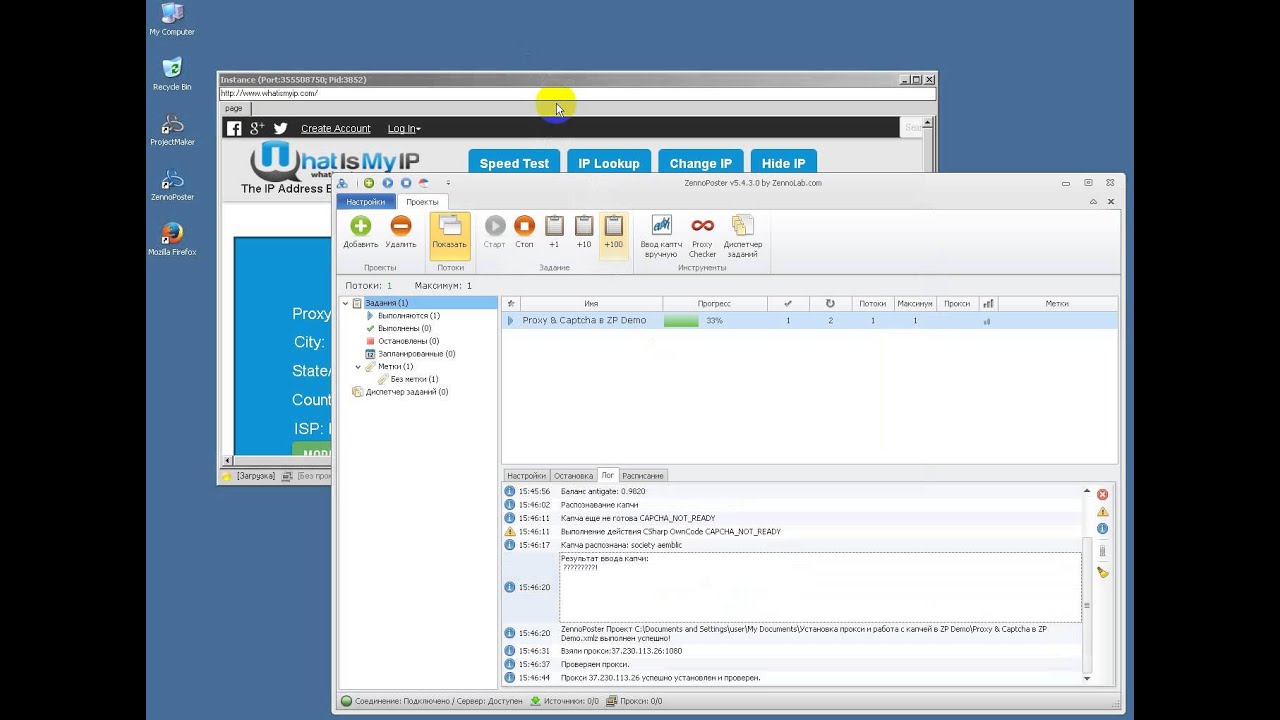Click the grey scroll-lock icon in log panel
The image size is (1280, 720).
point(1102,551)
